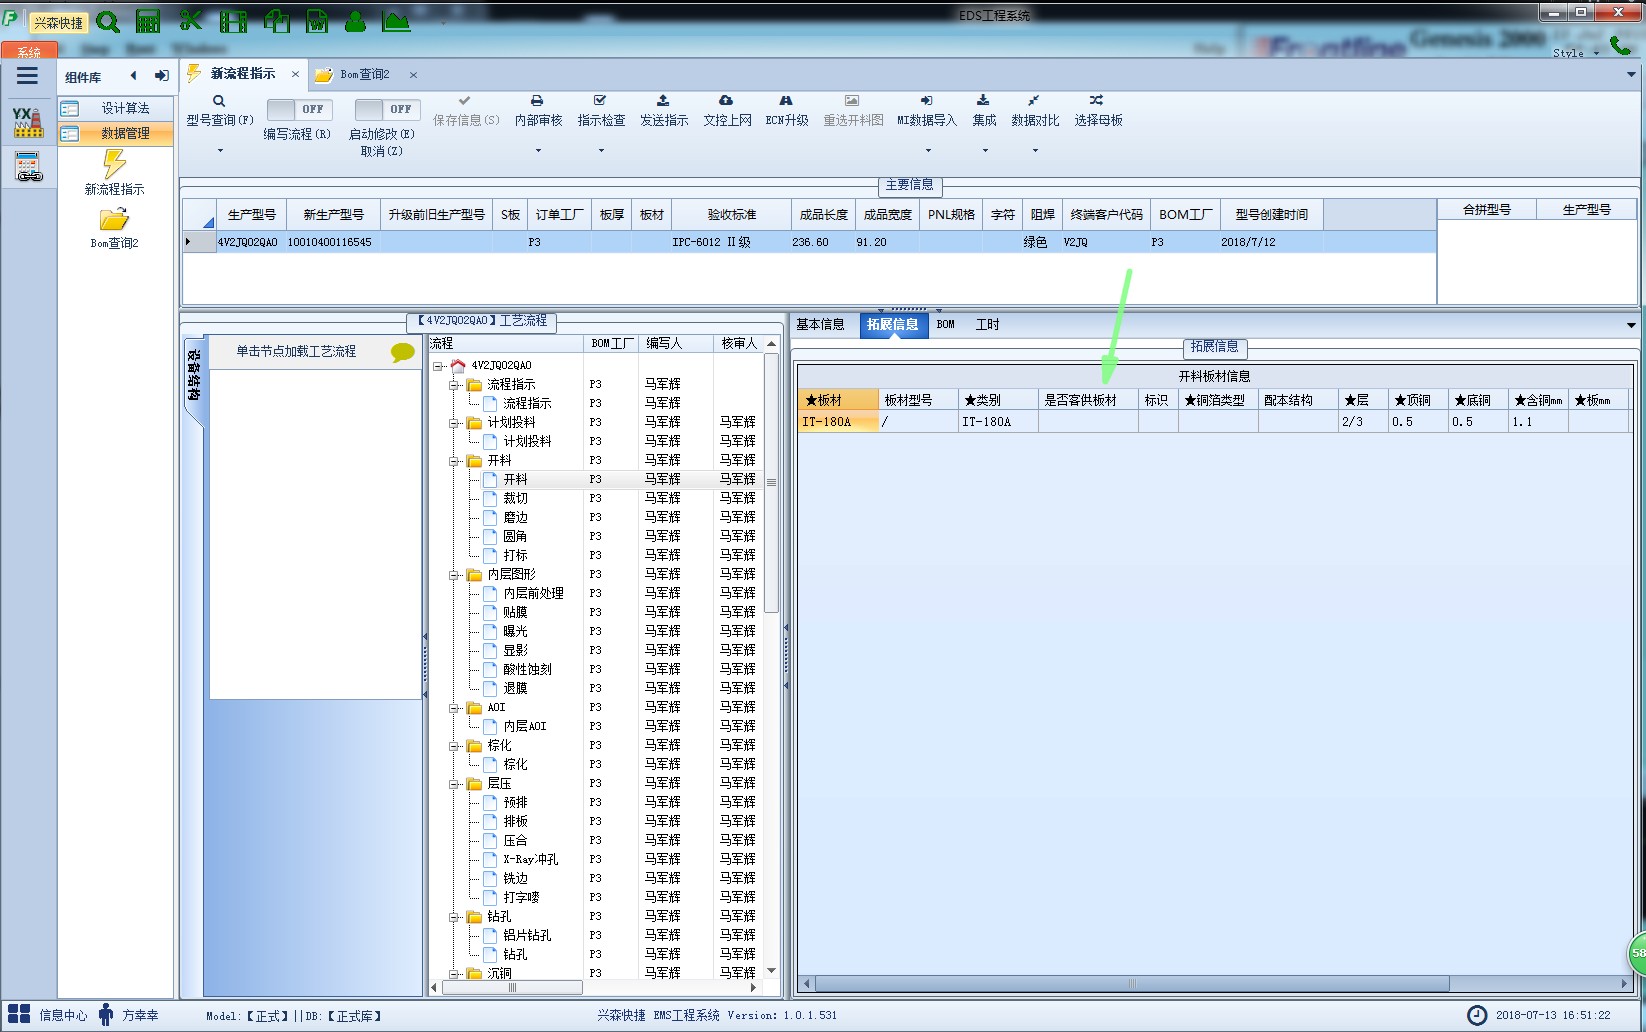The height and width of the screenshot is (1032, 1646).
Task: Click the green film strip icon
Action: click(x=233, y=20)
